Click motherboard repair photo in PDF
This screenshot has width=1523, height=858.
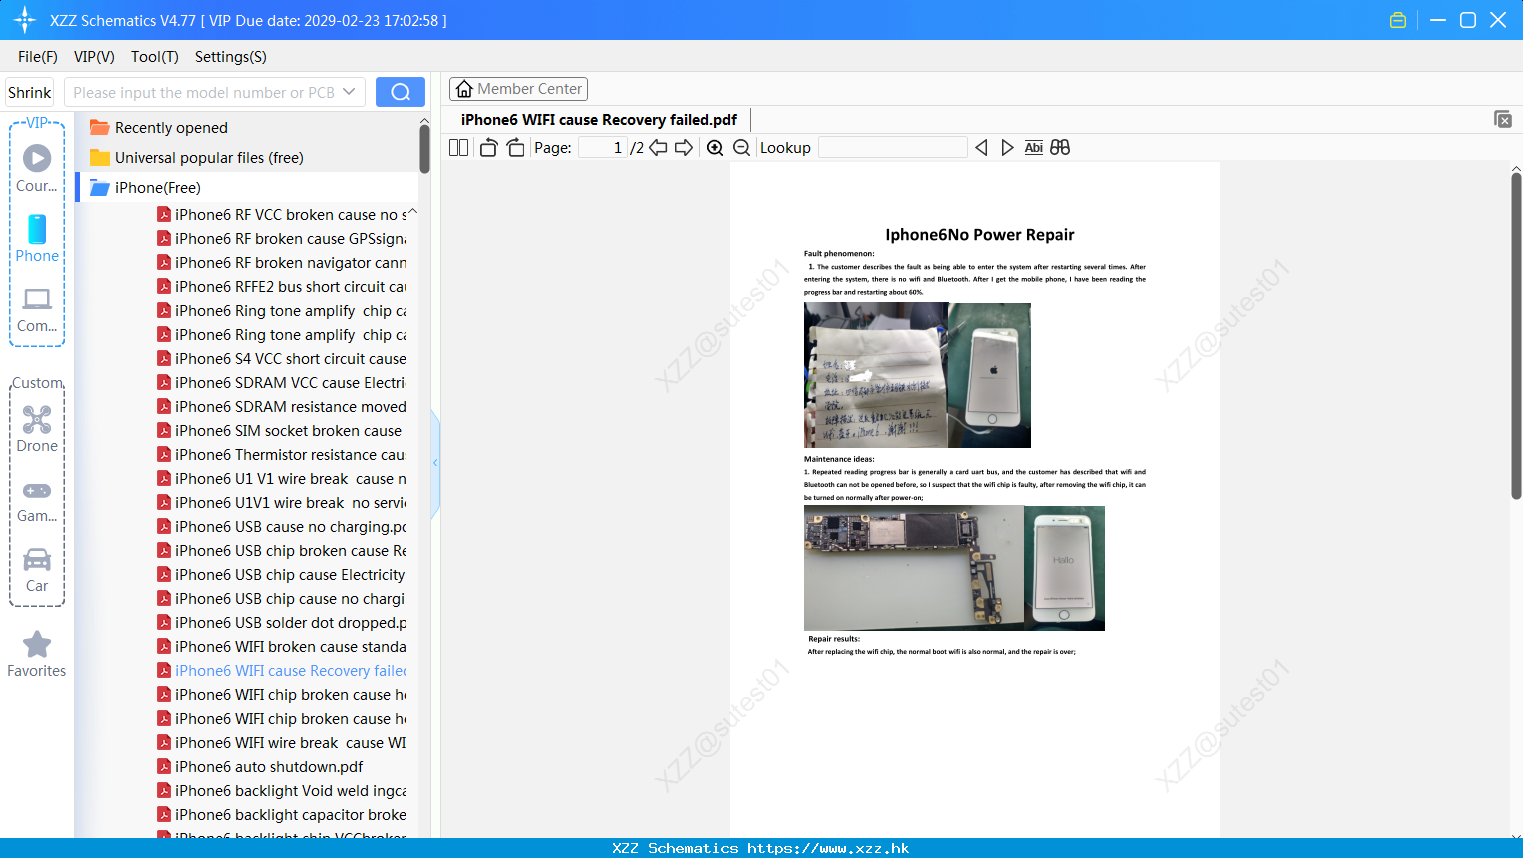pyautogui.click(x=913, y=567)
